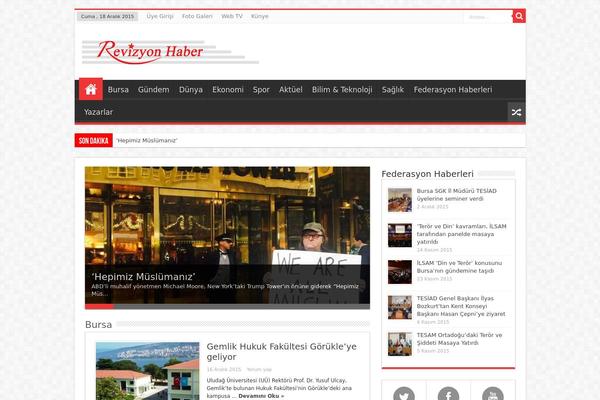This screenshot has width=600, height=400.
Task: Go to the home icon in navbar
Action: [x=91, y=89]
